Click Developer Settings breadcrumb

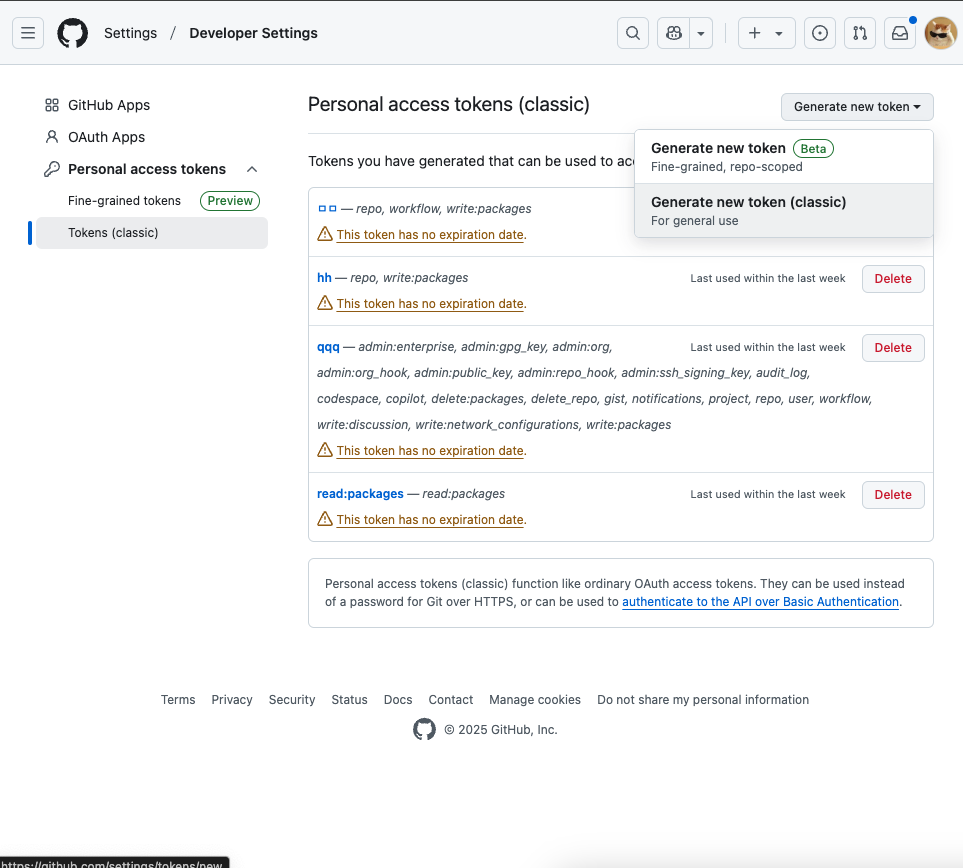[253, 33]
